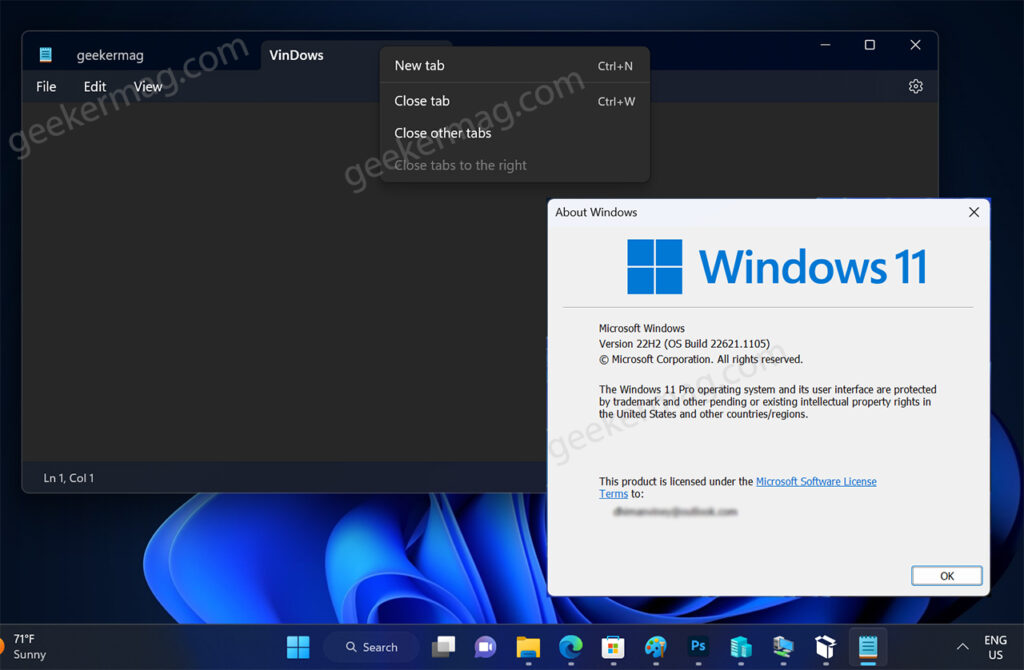Viewport: 1024px width, 670px height.
Task: Click into the Notepad text editing area
Action: (284, 281)
